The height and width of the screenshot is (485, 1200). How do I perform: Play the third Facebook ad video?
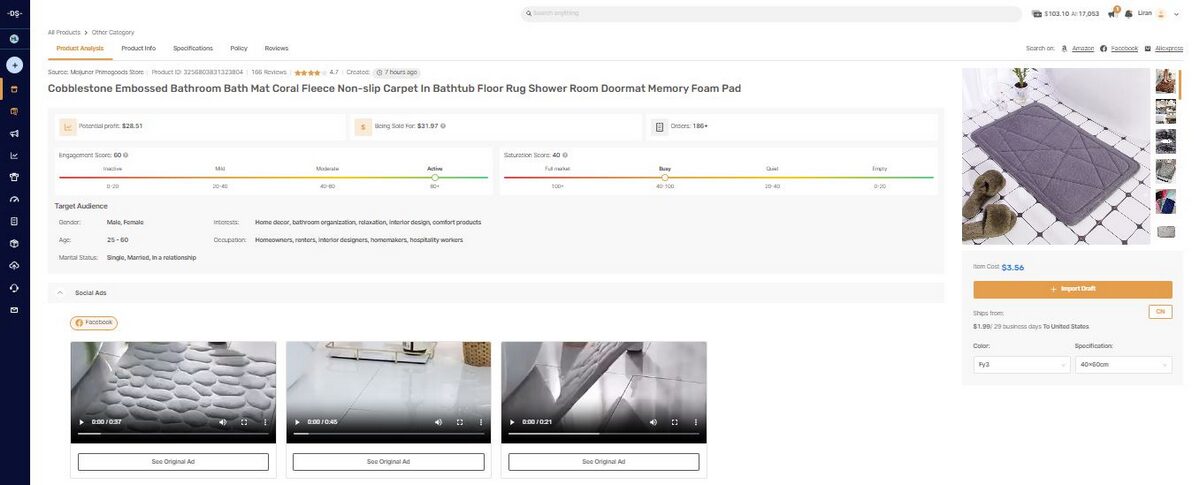click(x=513, y=422)
